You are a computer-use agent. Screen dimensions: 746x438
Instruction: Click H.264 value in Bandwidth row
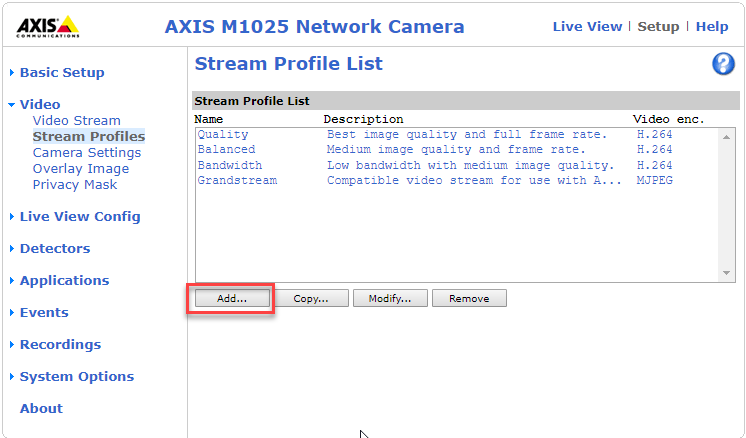pos(655,165)
